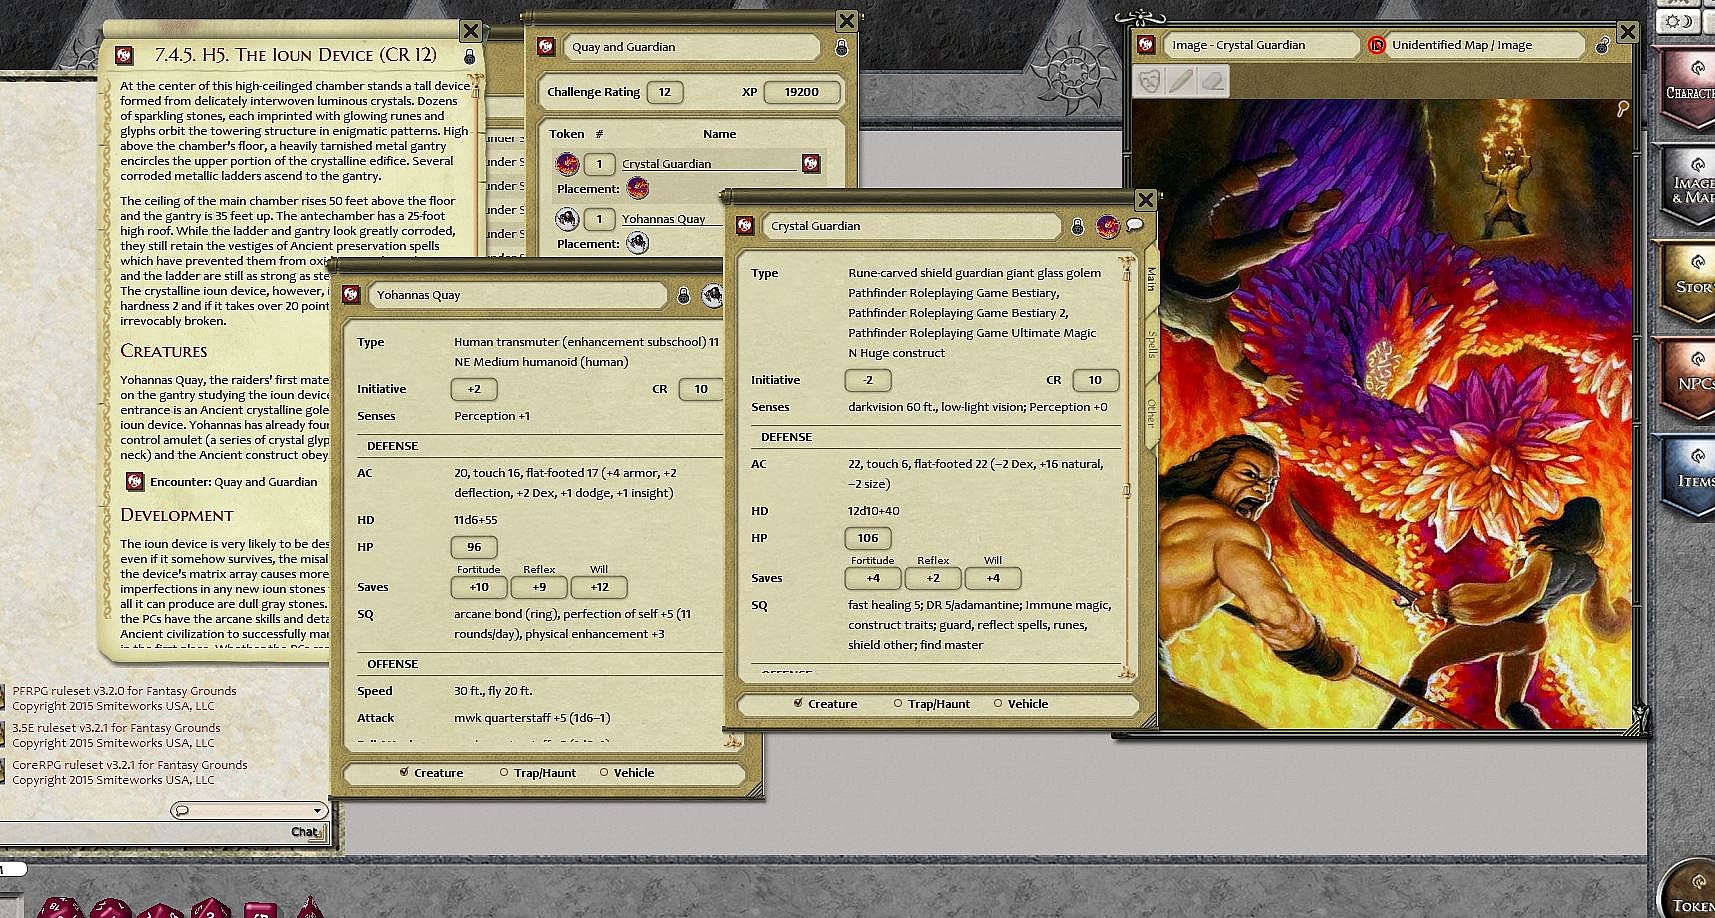
Task: Click the Yohannas Quay placement token
Action: pos(637,243)
